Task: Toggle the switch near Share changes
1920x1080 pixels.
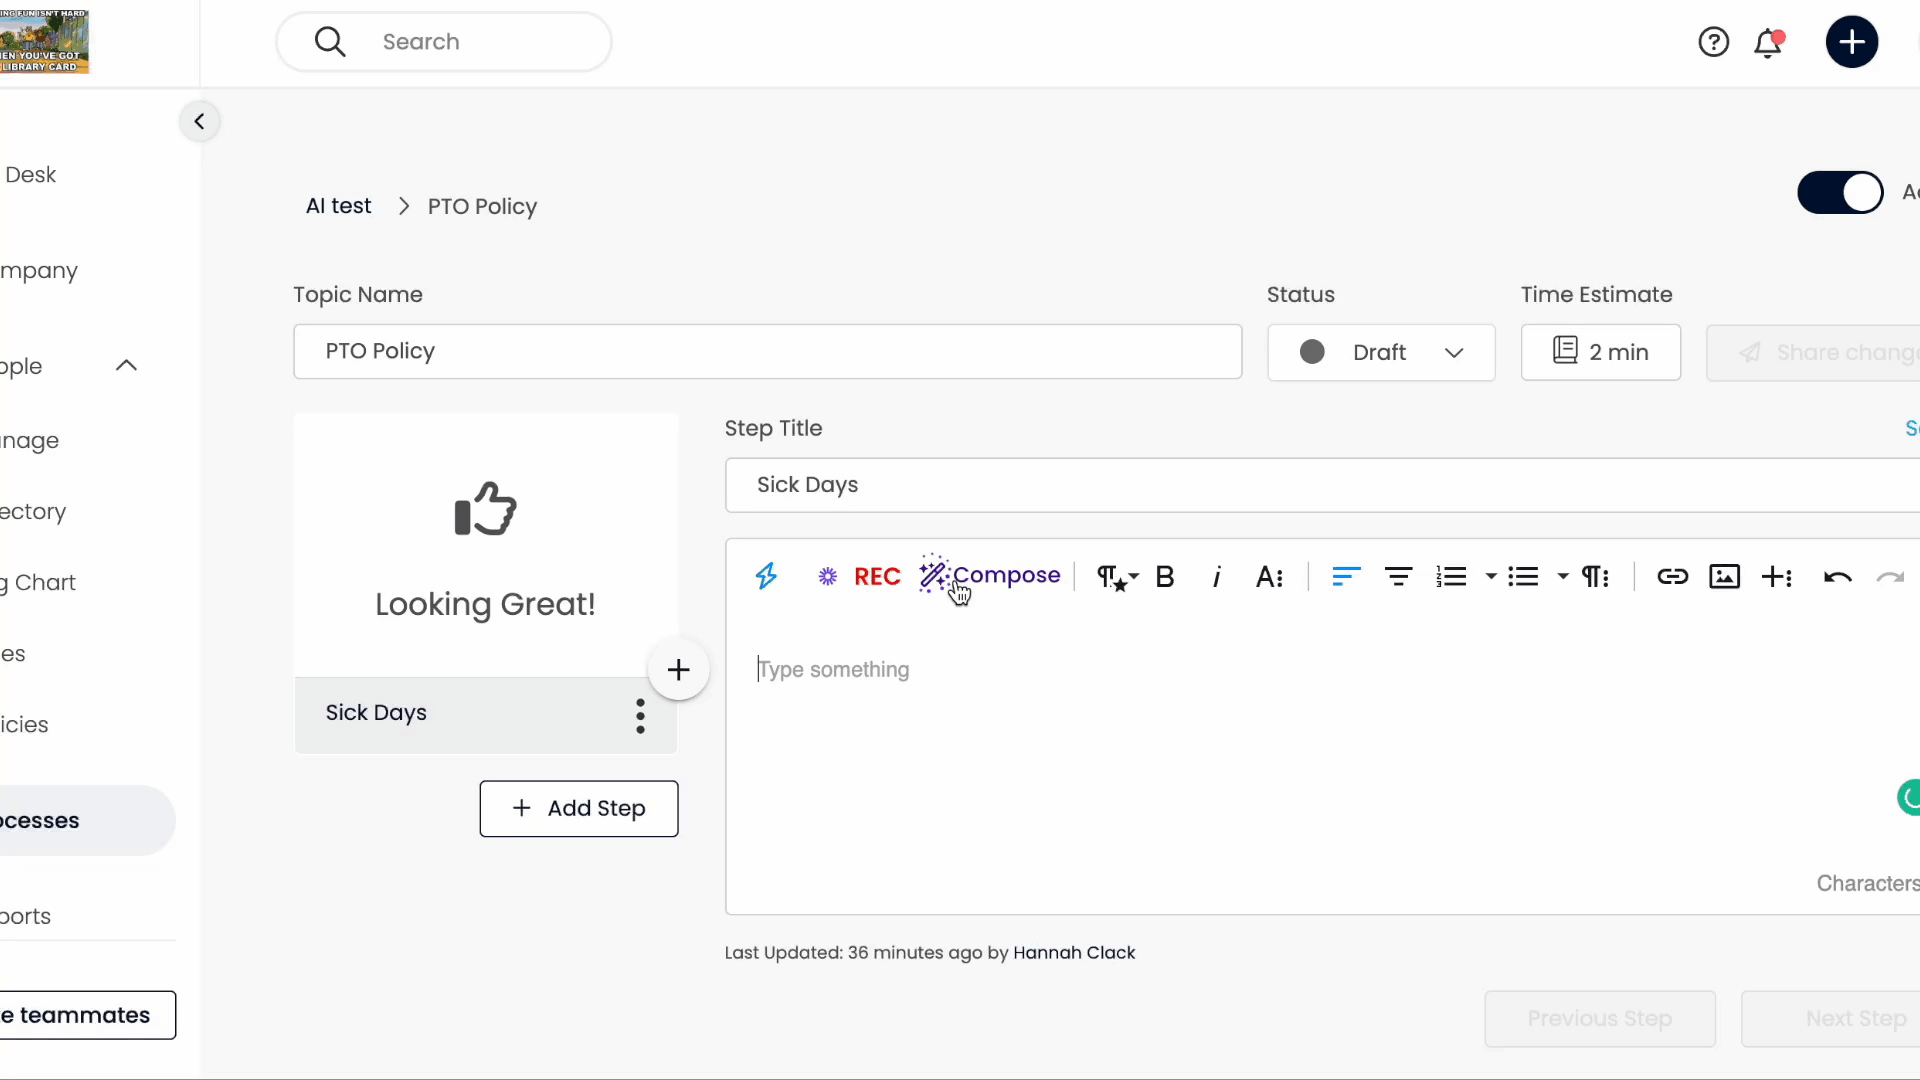Action: pyautogui.click(x=1840, y=192)
